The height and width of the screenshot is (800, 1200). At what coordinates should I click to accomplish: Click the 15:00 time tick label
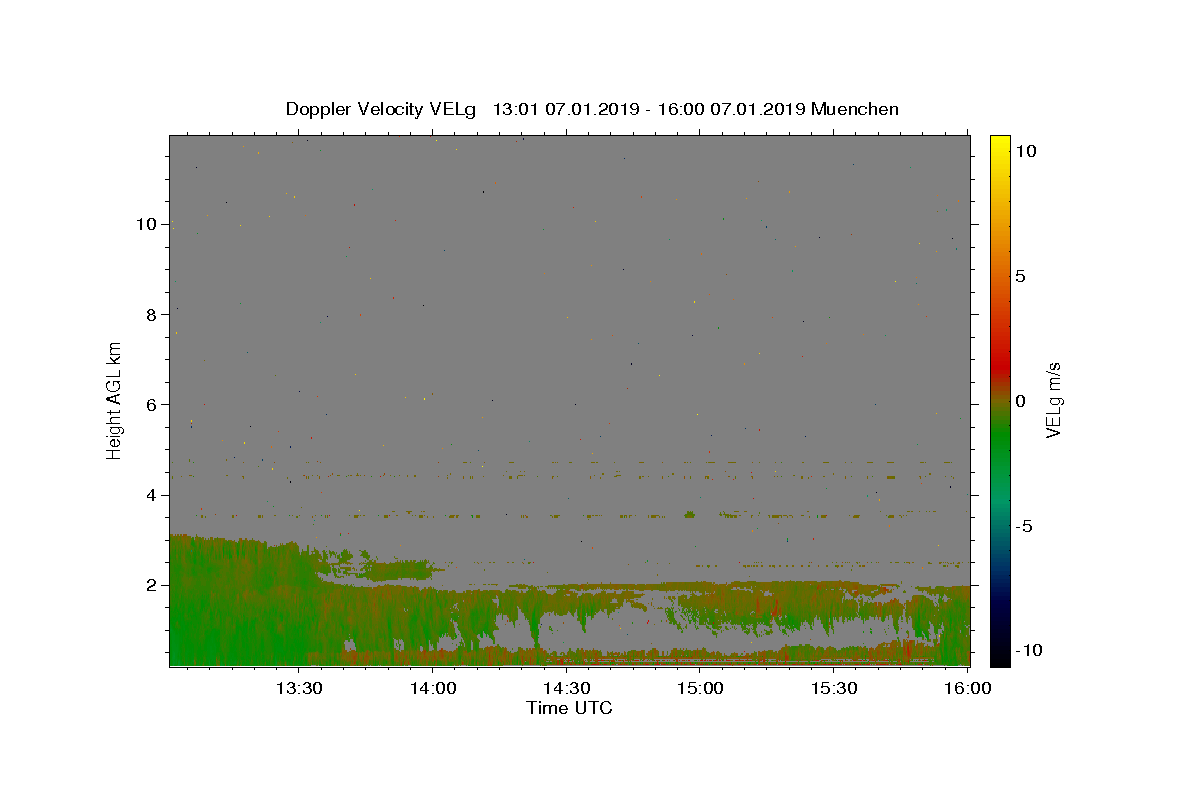700,688
